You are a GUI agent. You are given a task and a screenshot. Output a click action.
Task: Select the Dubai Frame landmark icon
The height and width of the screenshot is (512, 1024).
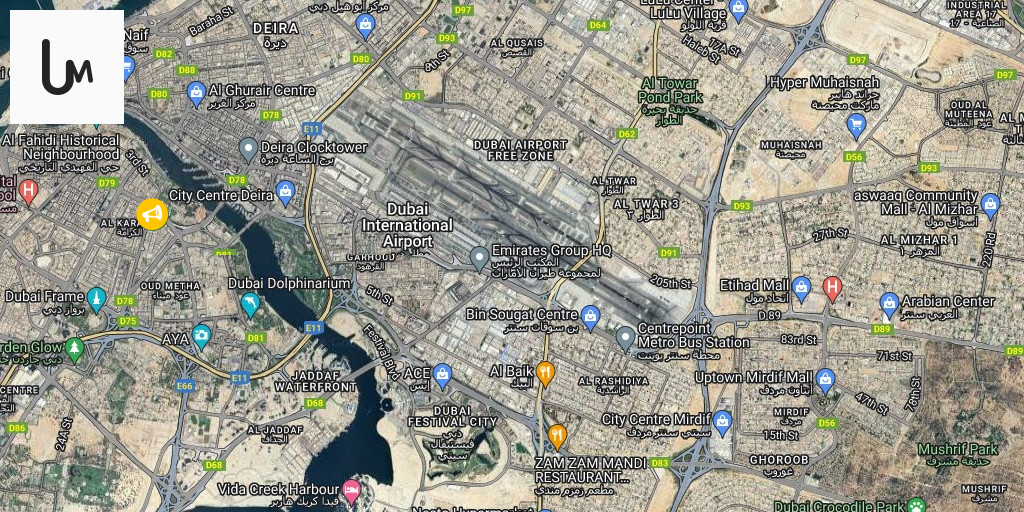click(x=97, y=300)
